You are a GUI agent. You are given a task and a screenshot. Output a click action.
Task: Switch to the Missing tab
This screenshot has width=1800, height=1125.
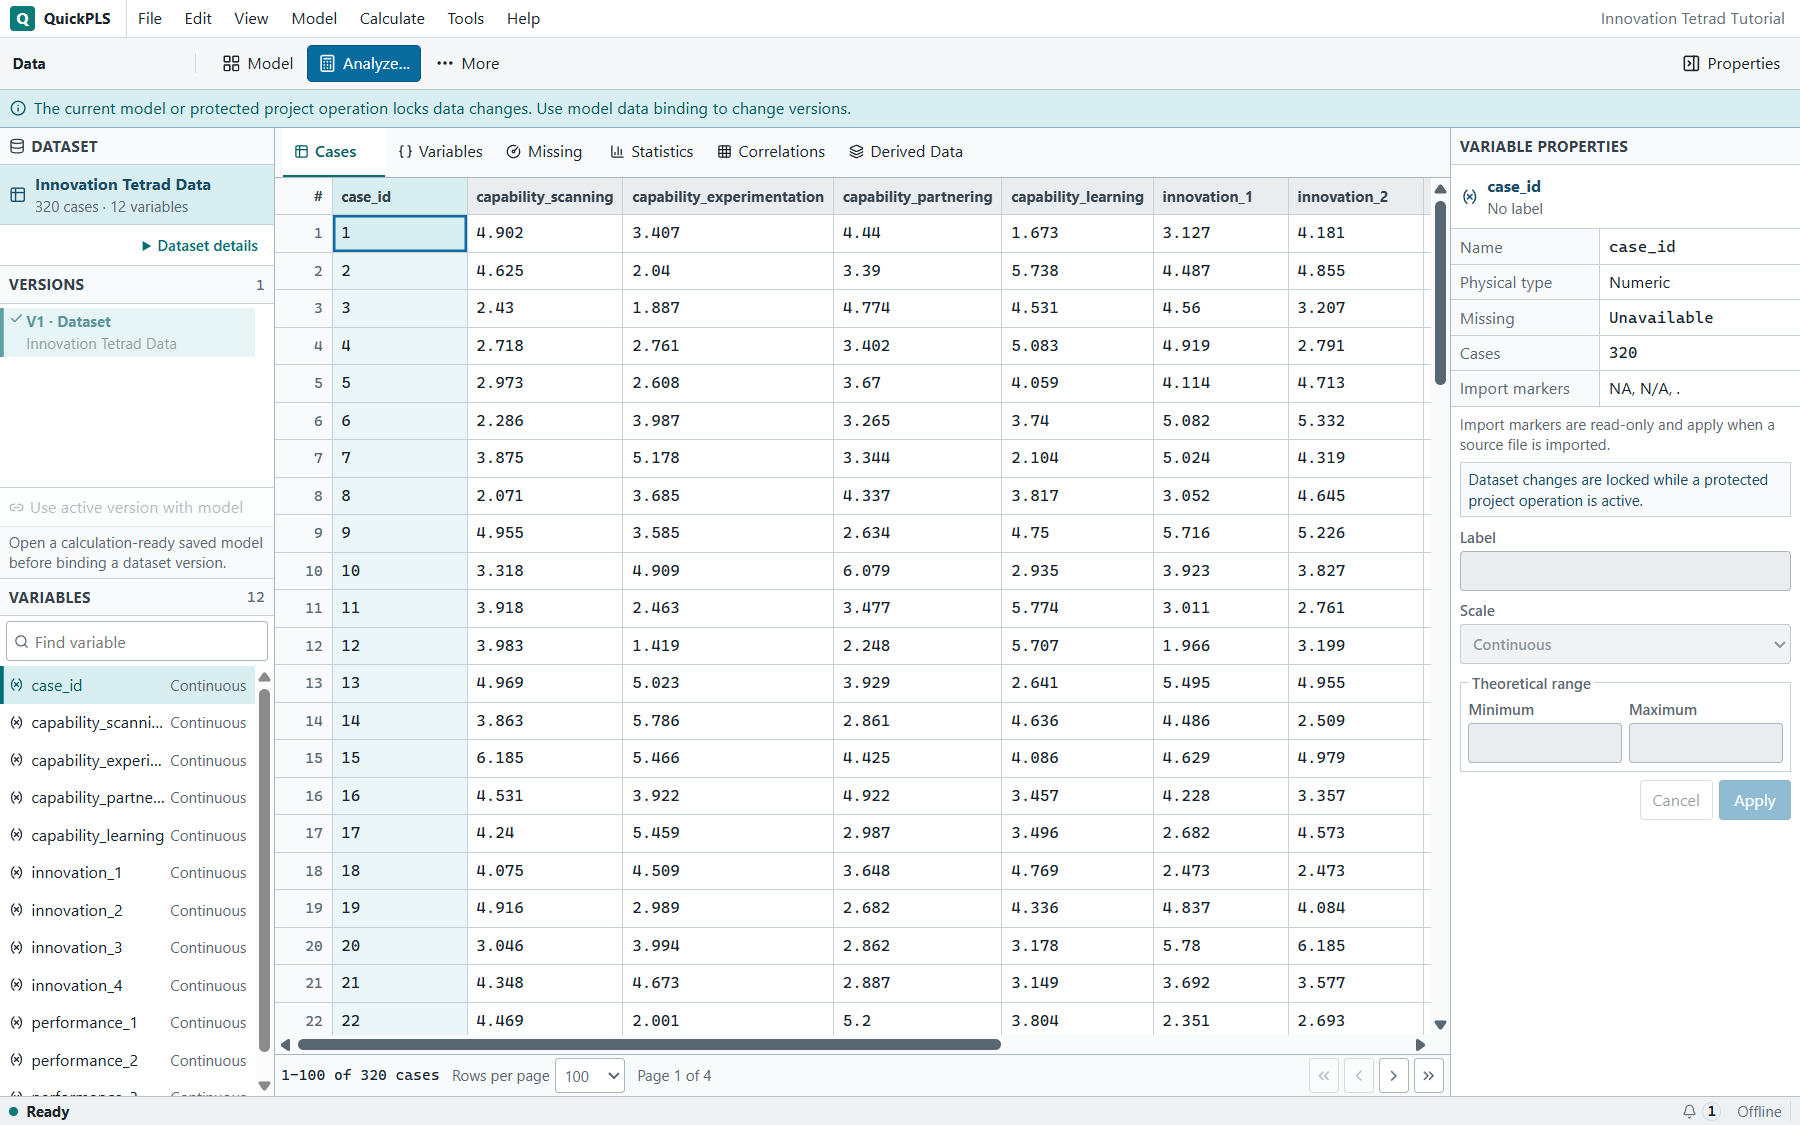click(544, 151)
